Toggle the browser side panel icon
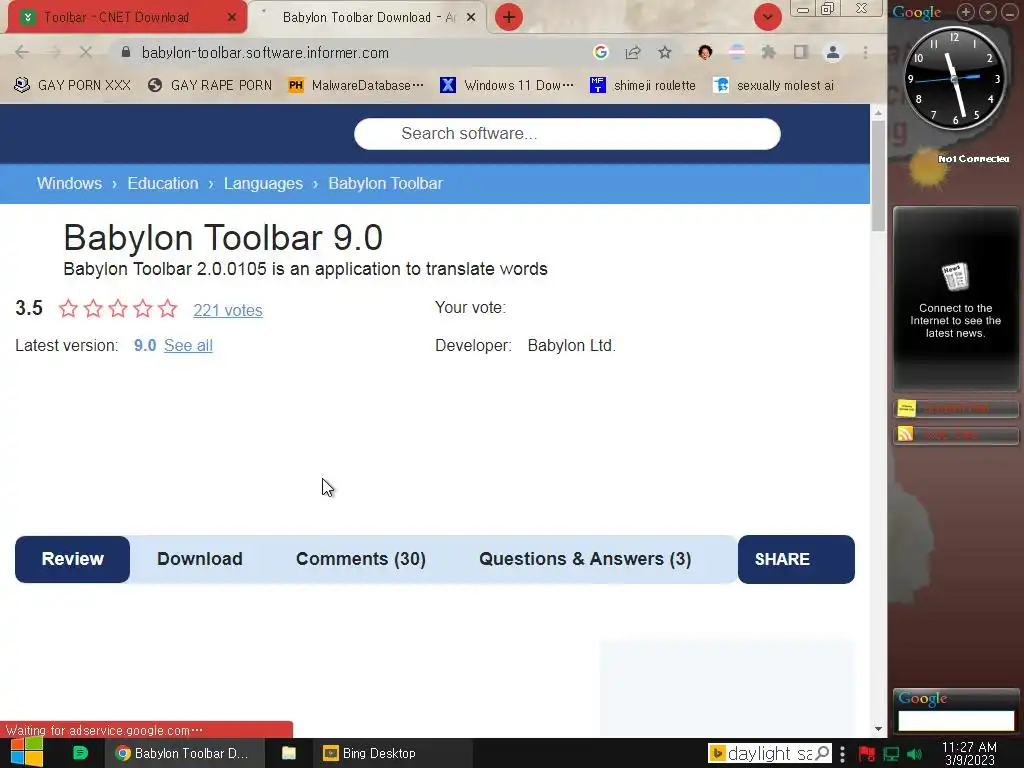Screen dimensions: 1024x768 click(x=801, y=52)
